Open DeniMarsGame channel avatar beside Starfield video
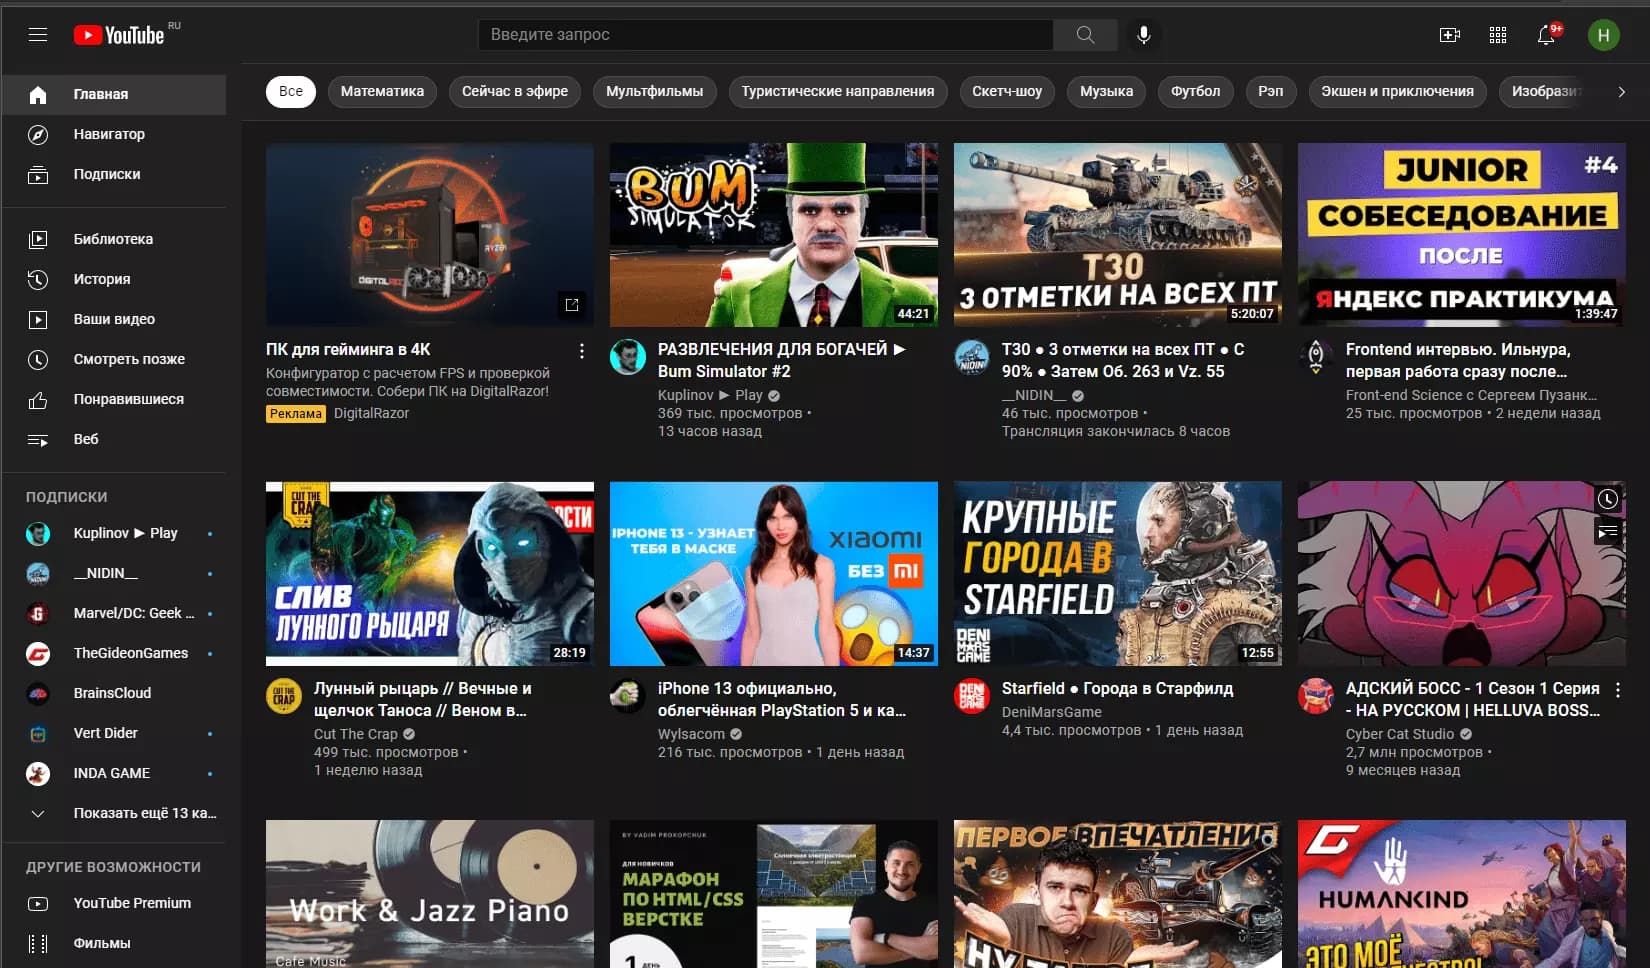The image size is (1650, 968). tap(972, 696)
